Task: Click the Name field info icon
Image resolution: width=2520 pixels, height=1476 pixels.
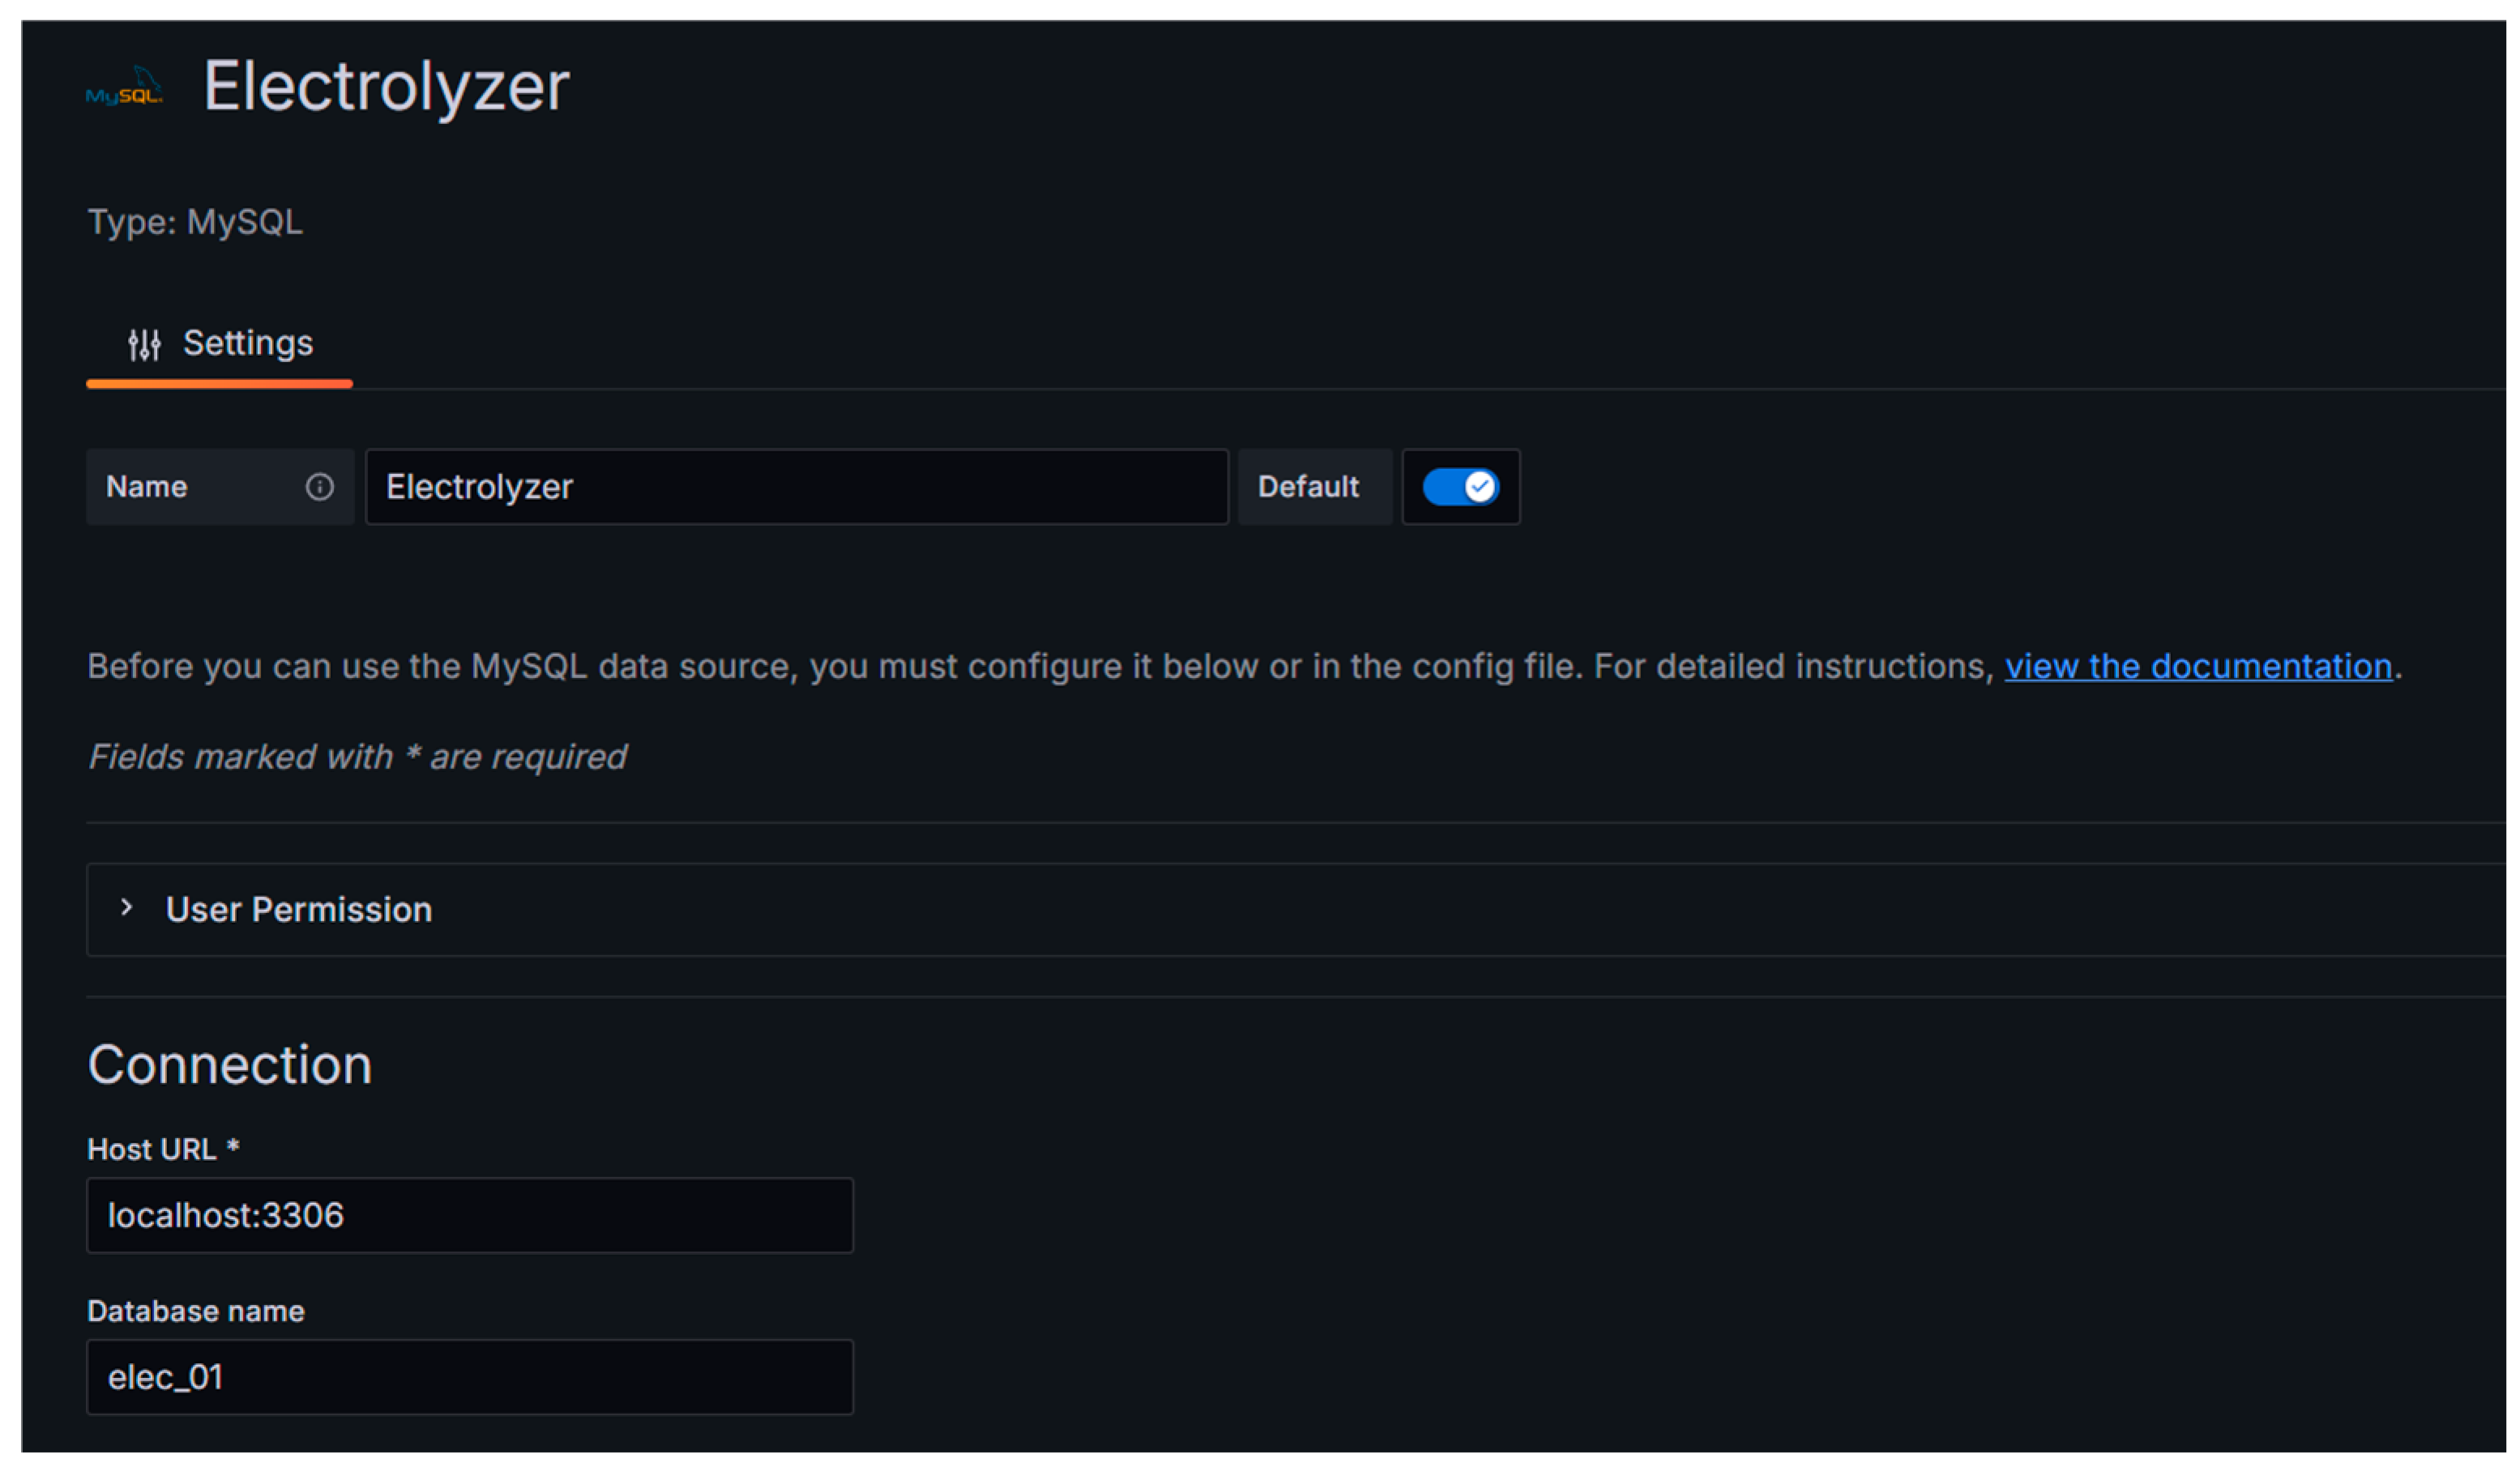Action: click(x=320, y=487)
